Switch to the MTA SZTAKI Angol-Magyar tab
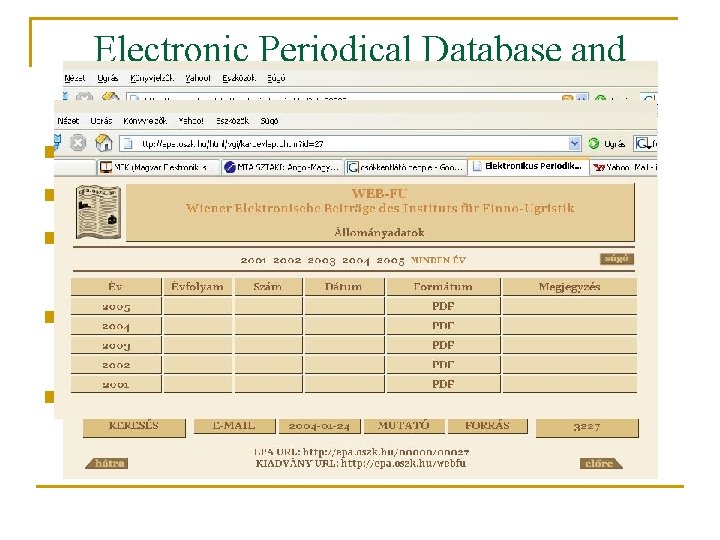Viewport: 720px width, 540px height. click(x=283, y=167)
